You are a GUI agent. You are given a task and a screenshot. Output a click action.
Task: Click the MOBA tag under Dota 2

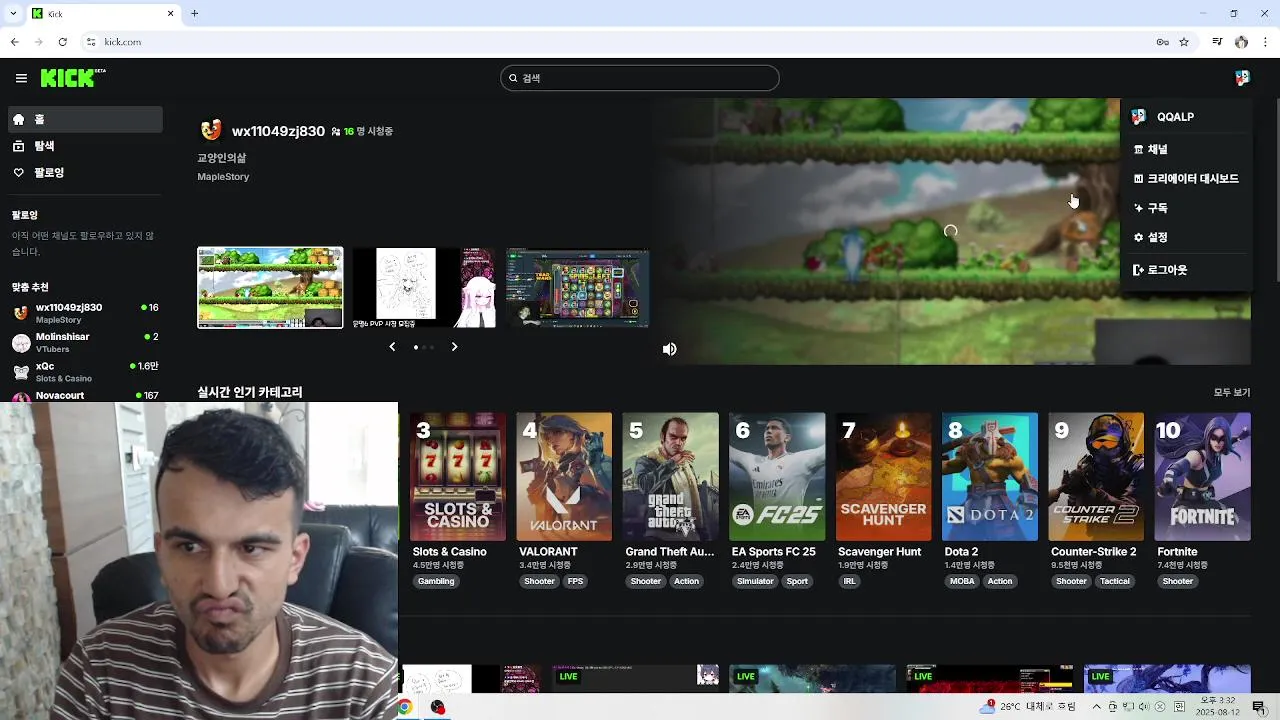pyautogui.click(x=962, y=581)
